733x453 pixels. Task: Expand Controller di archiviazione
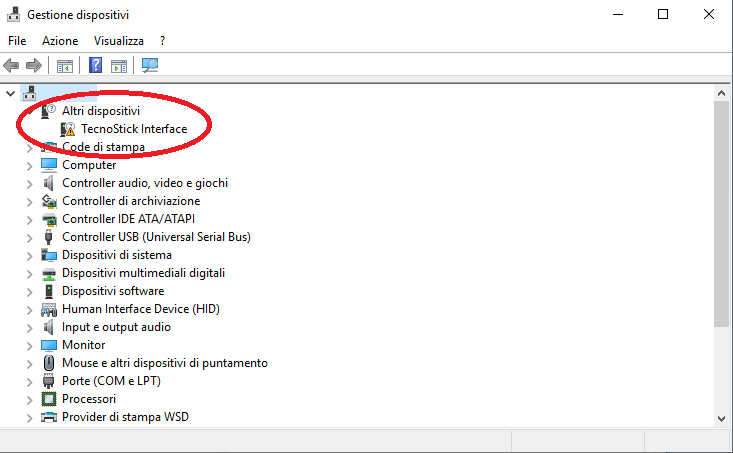(x=29, y=202)
